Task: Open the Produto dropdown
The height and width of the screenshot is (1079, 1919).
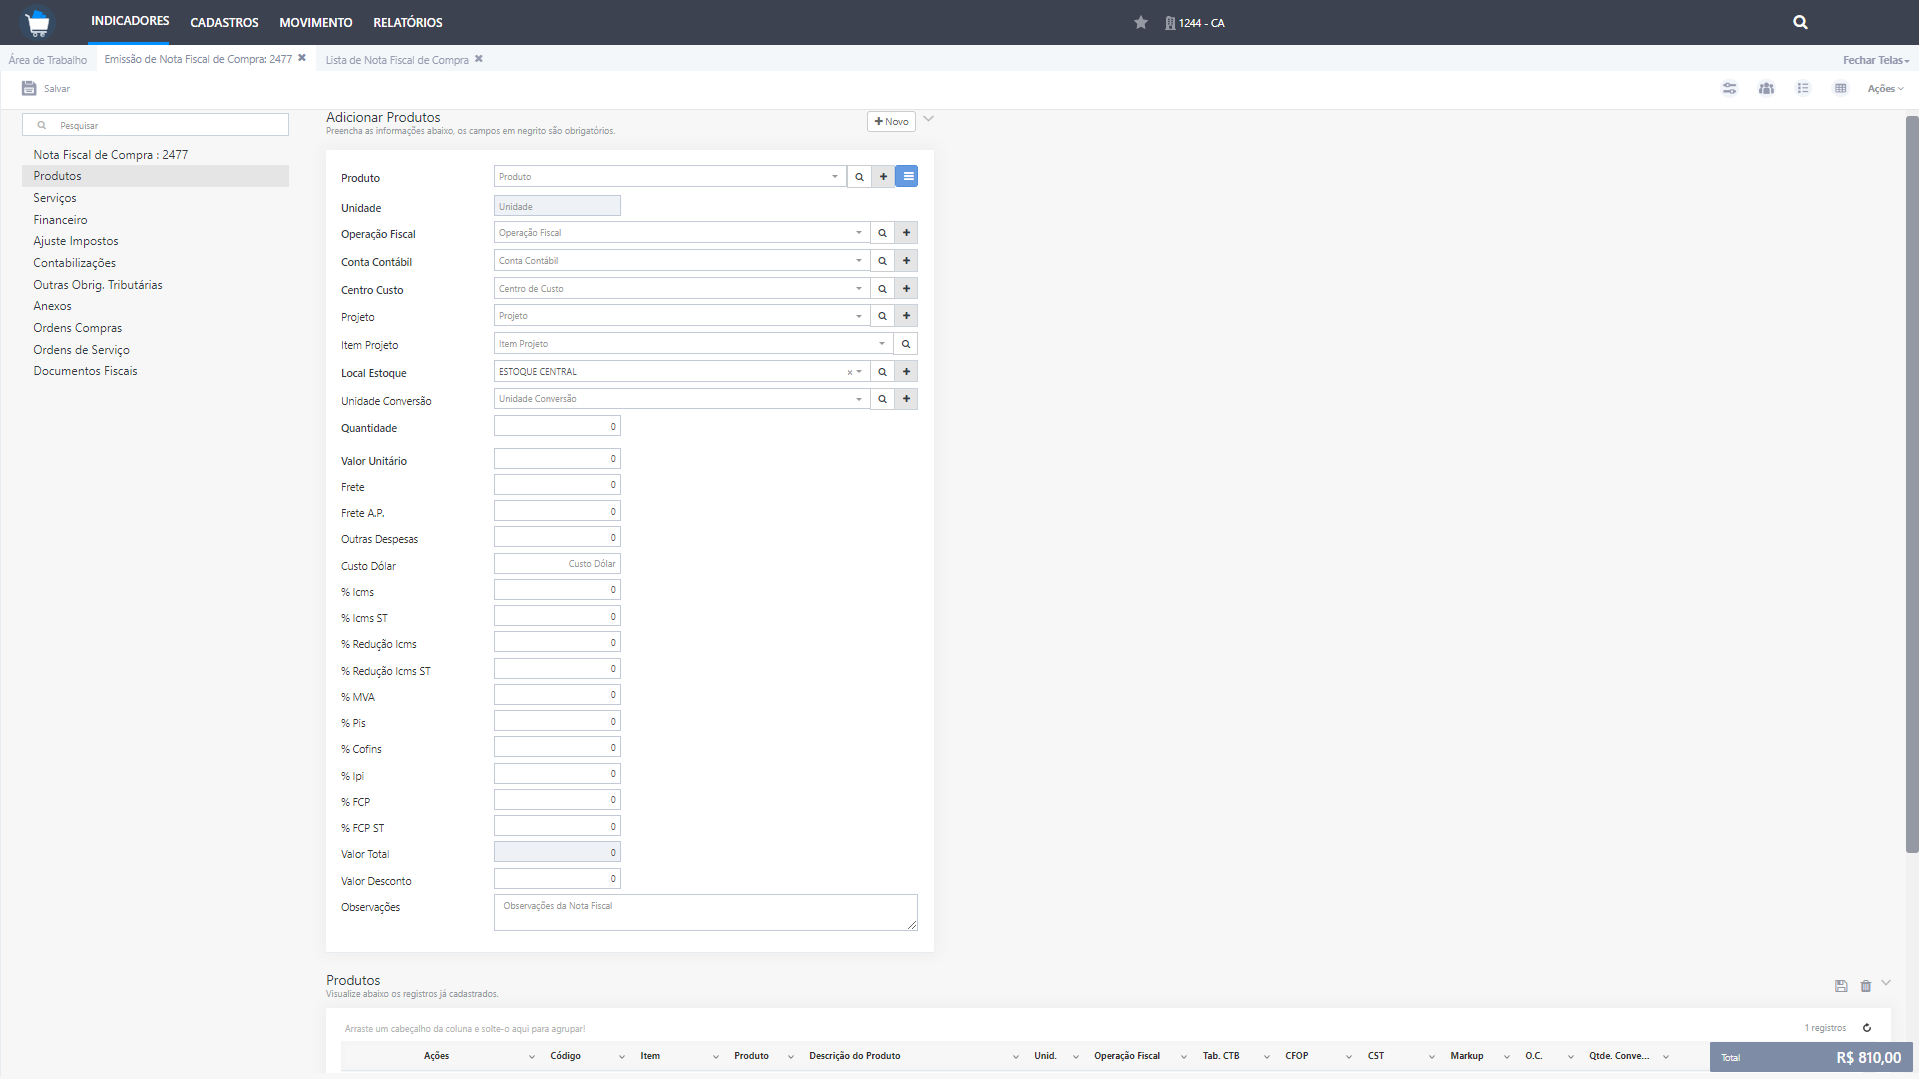Action: (835, 177)
